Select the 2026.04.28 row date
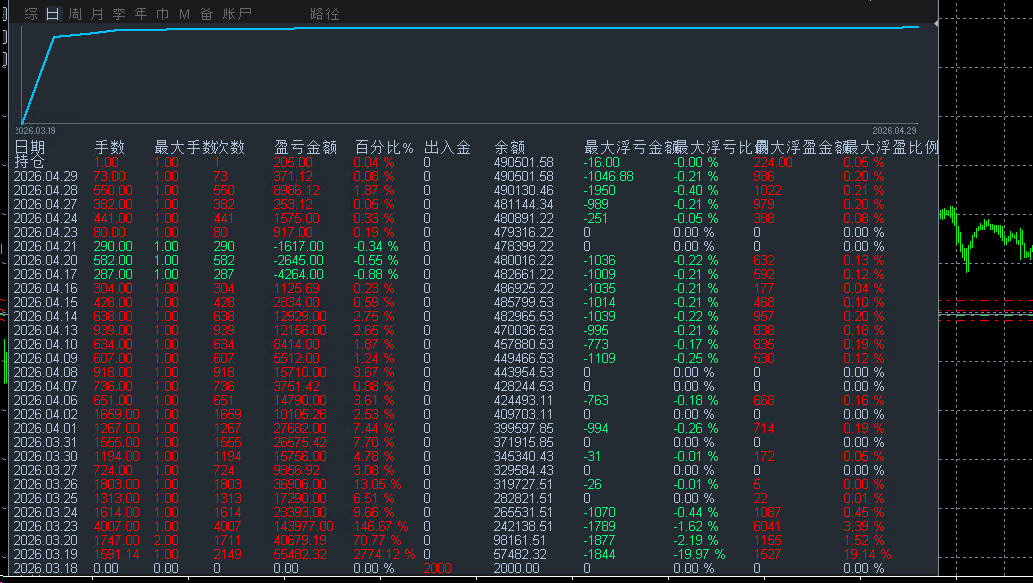The height and width of the screenshot is (583, 1033). tap(45, 190)
